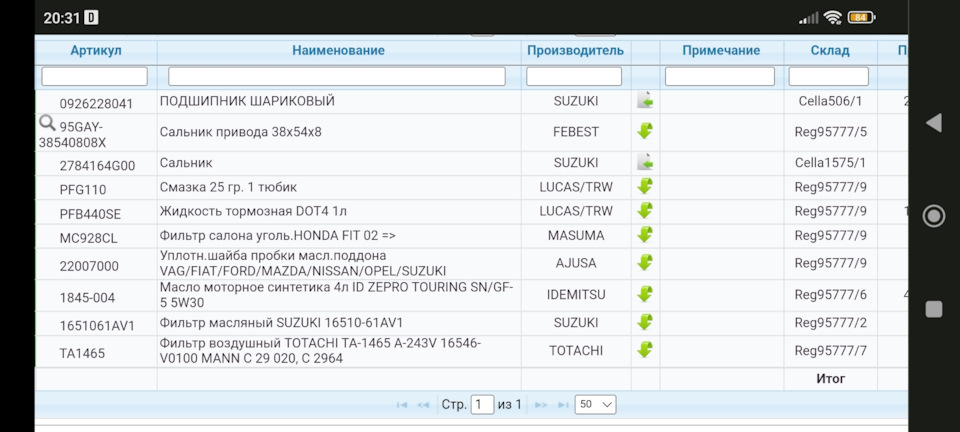Click the green arrow icon in 1651061AV1 row

point(645,322)
